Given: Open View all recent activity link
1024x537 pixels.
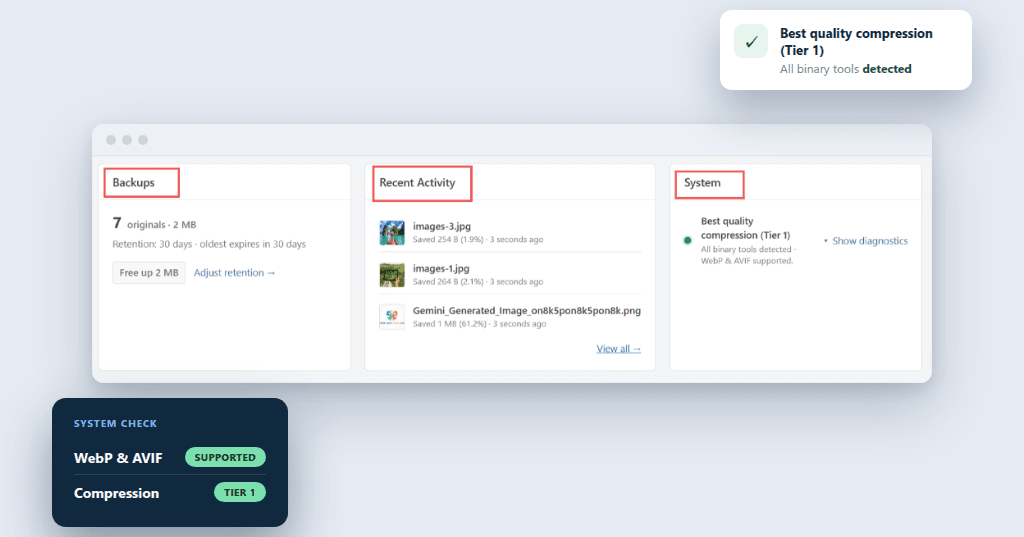Looking at the screenshot, I should [618, 349].
